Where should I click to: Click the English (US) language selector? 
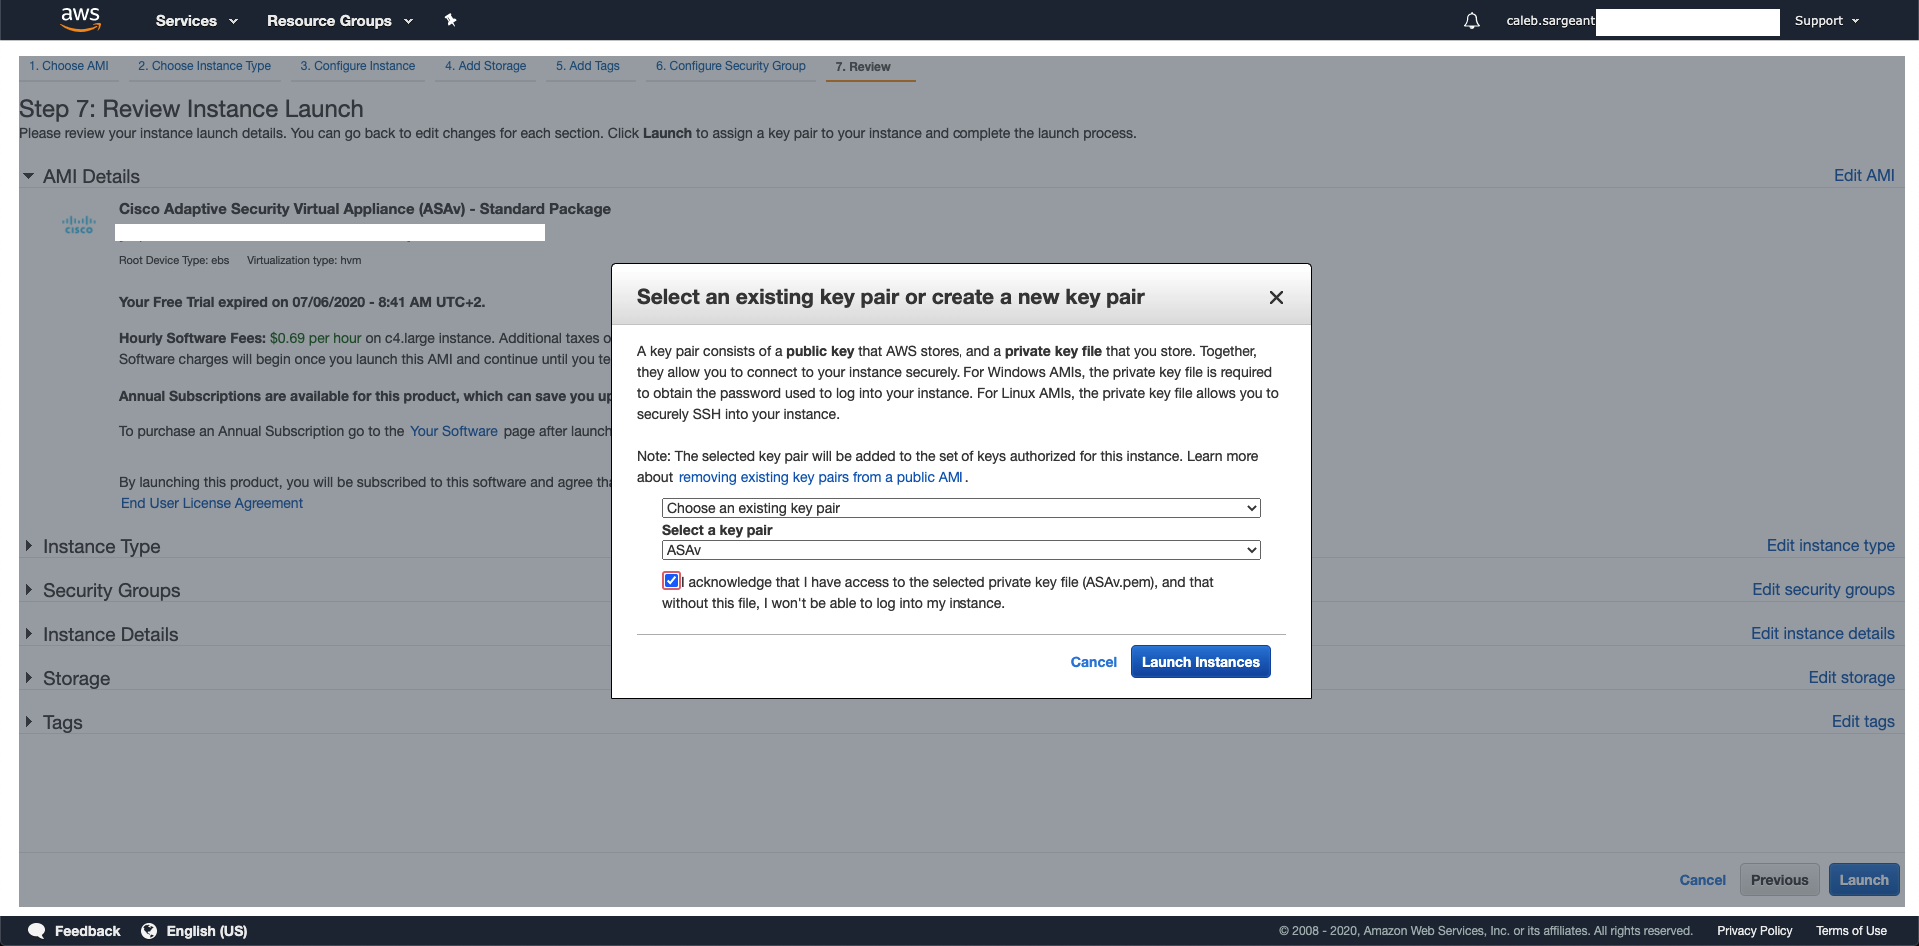(207, 931)
